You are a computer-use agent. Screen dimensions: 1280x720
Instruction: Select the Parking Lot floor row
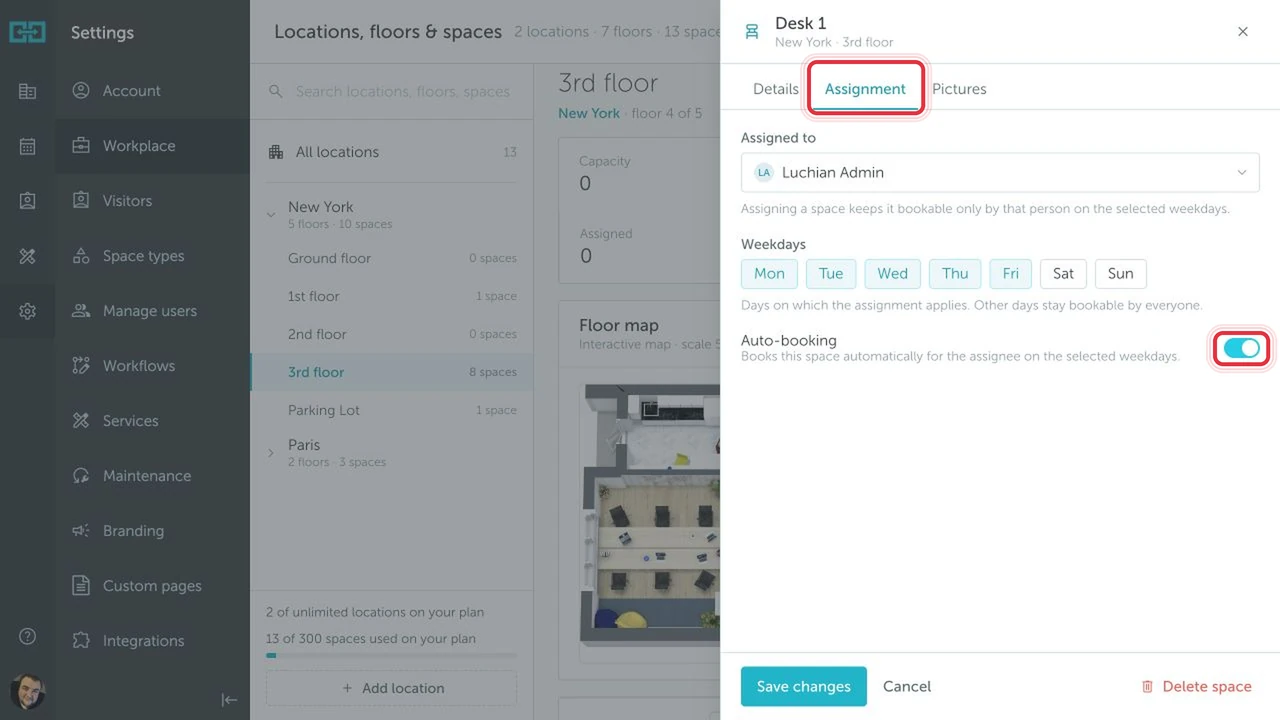click(392, 410)
